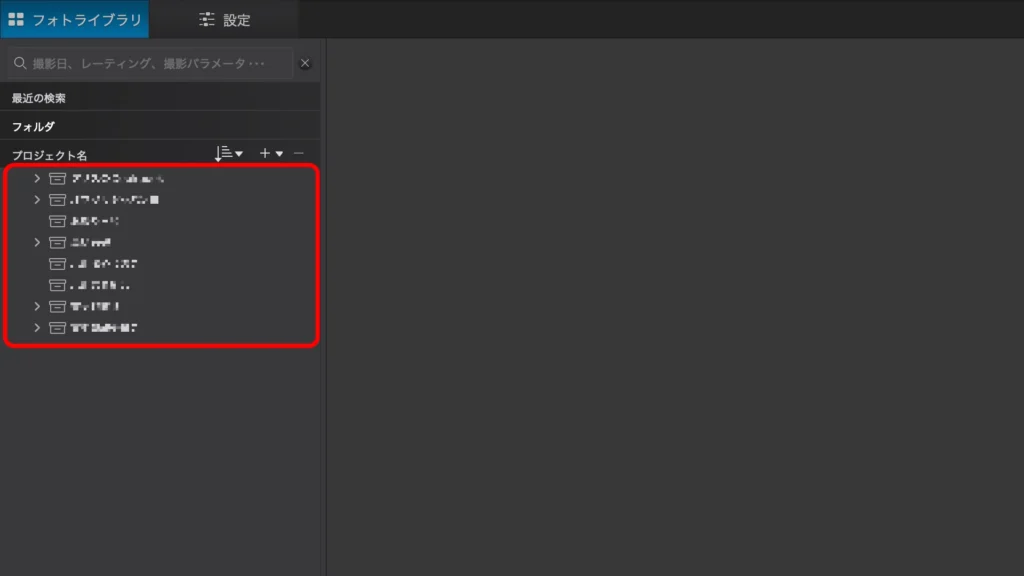Viewport: 1024px width, 576px height.
Task: Open the 設定 tab
Action: [x=224, y=20]
